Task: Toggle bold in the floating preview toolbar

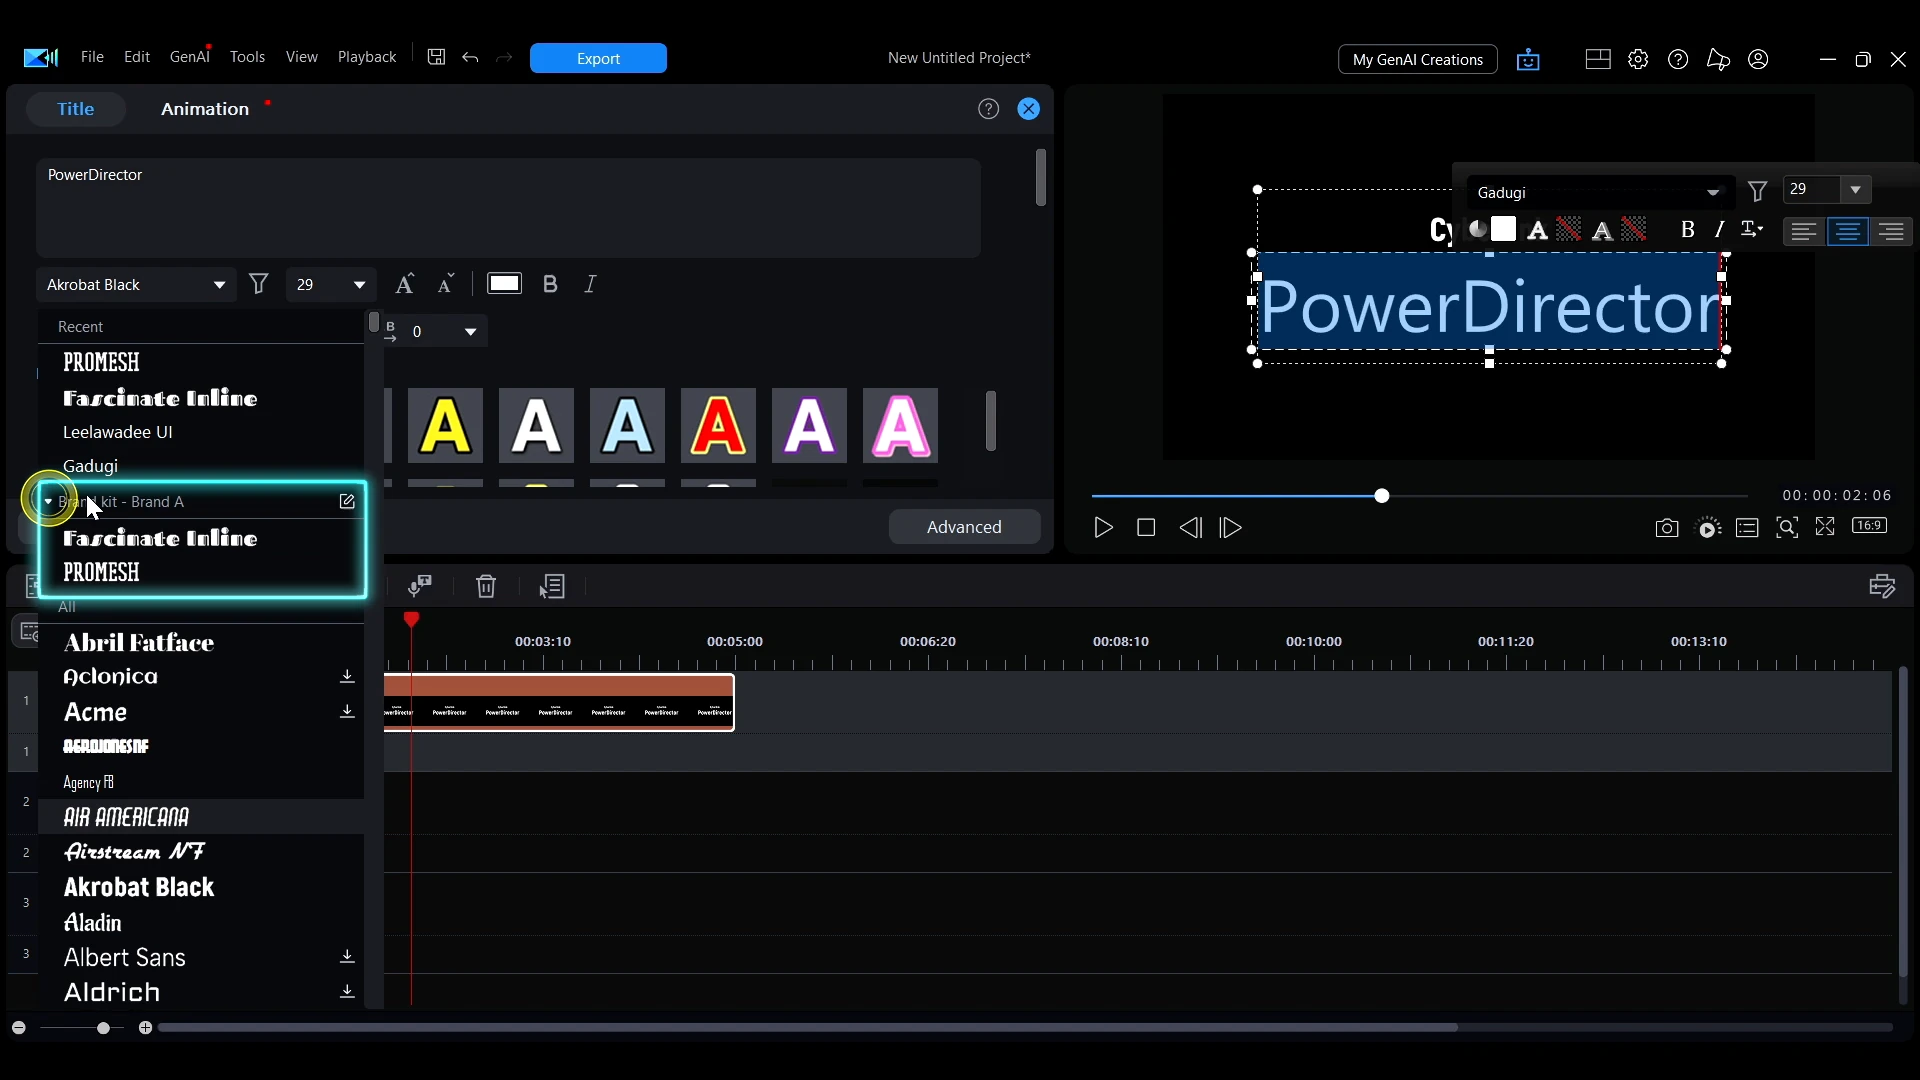Action: 1688,230
